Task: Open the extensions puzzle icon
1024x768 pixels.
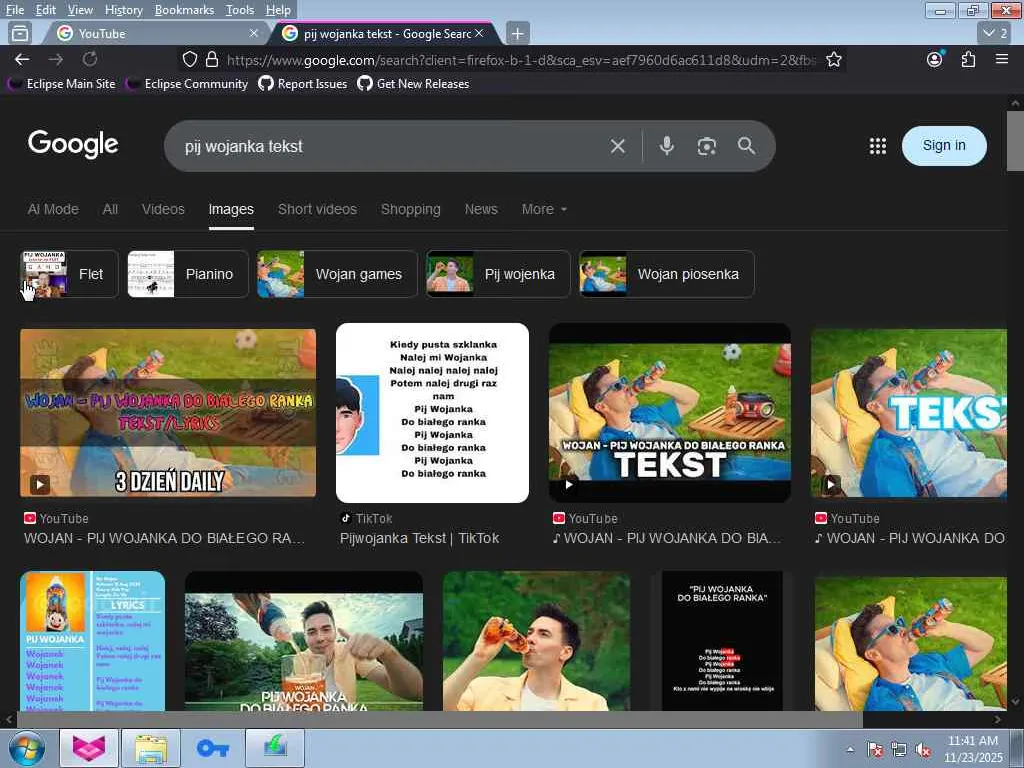Action: click(x=968, y=59)
